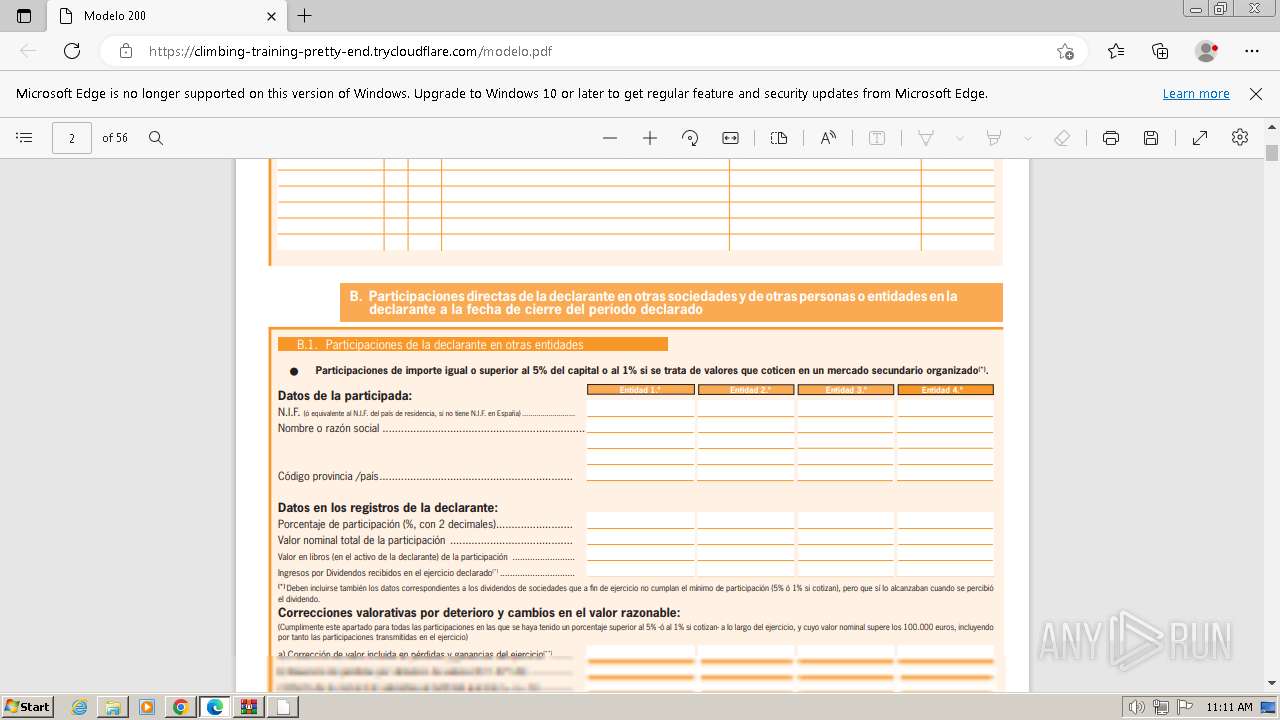
Task: Rotate the PDF page
Action: tap(690, 138)
